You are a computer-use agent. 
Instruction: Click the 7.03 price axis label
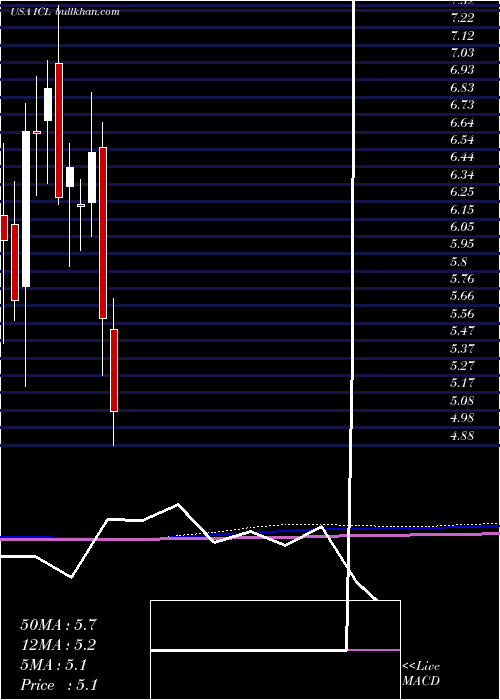(462, 53)
